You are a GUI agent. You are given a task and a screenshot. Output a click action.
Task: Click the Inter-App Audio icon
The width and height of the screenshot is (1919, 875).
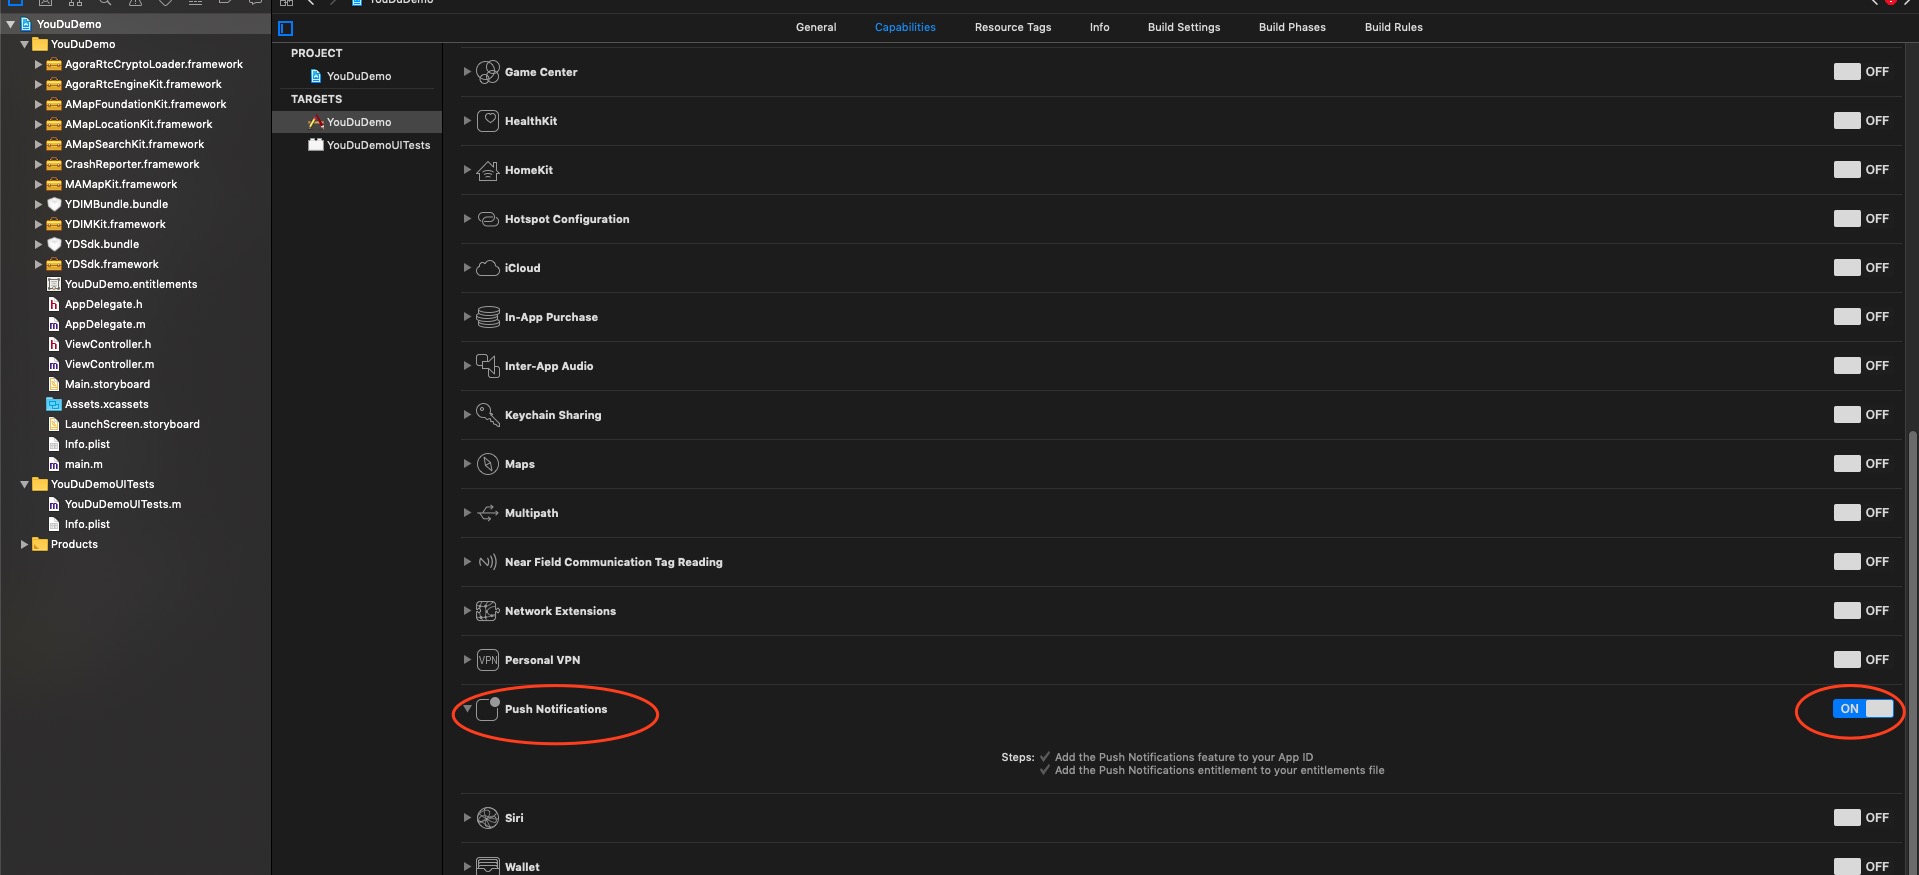[488, 366]
